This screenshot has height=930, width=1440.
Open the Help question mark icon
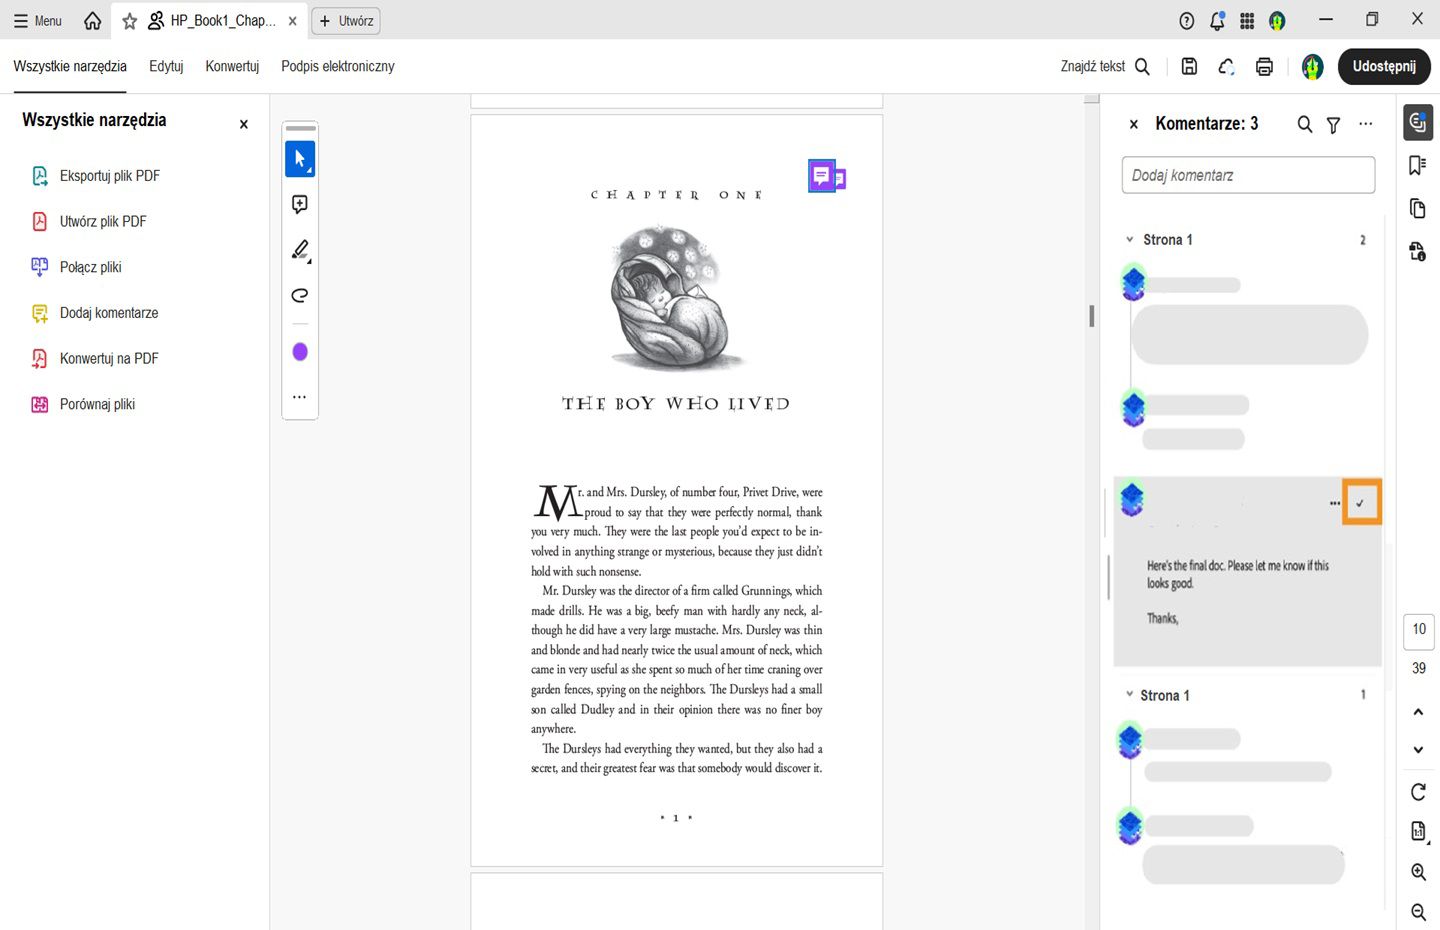pyautogui.click(x=1187, y=21)
